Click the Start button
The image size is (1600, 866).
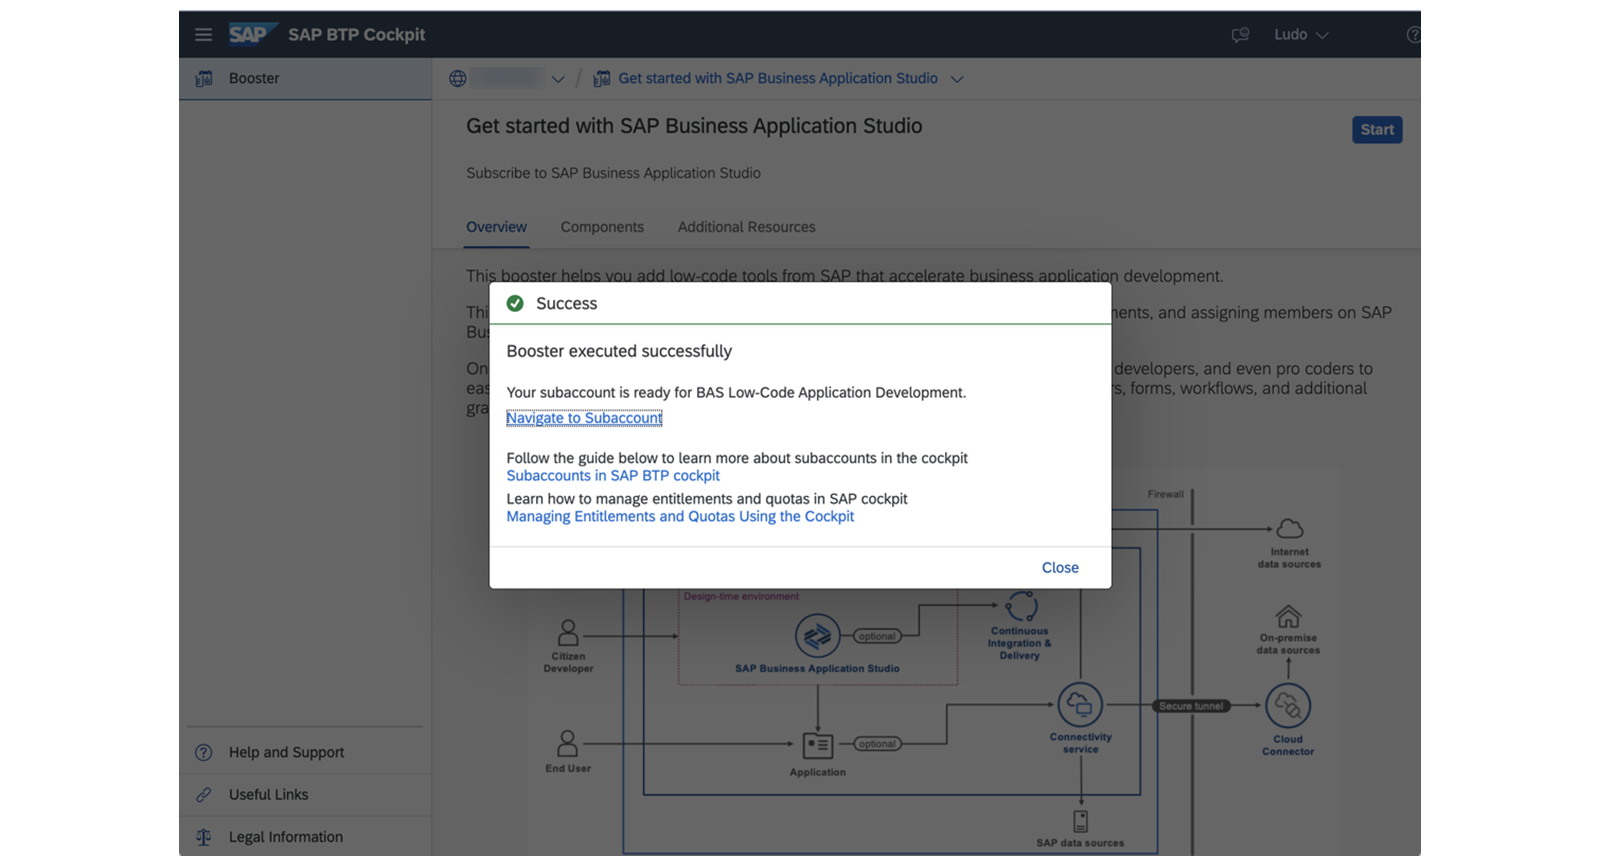pos(1377,130)
